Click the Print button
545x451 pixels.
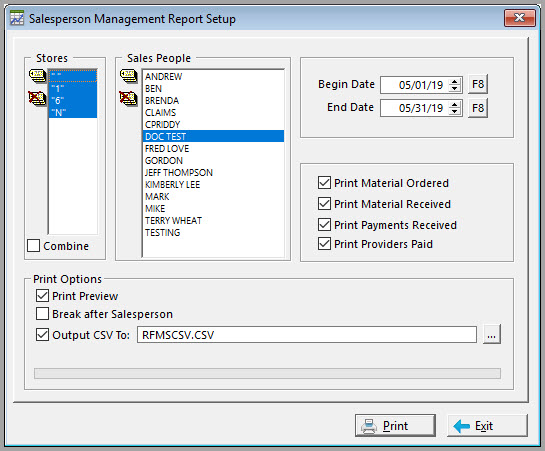coord(395,426)
